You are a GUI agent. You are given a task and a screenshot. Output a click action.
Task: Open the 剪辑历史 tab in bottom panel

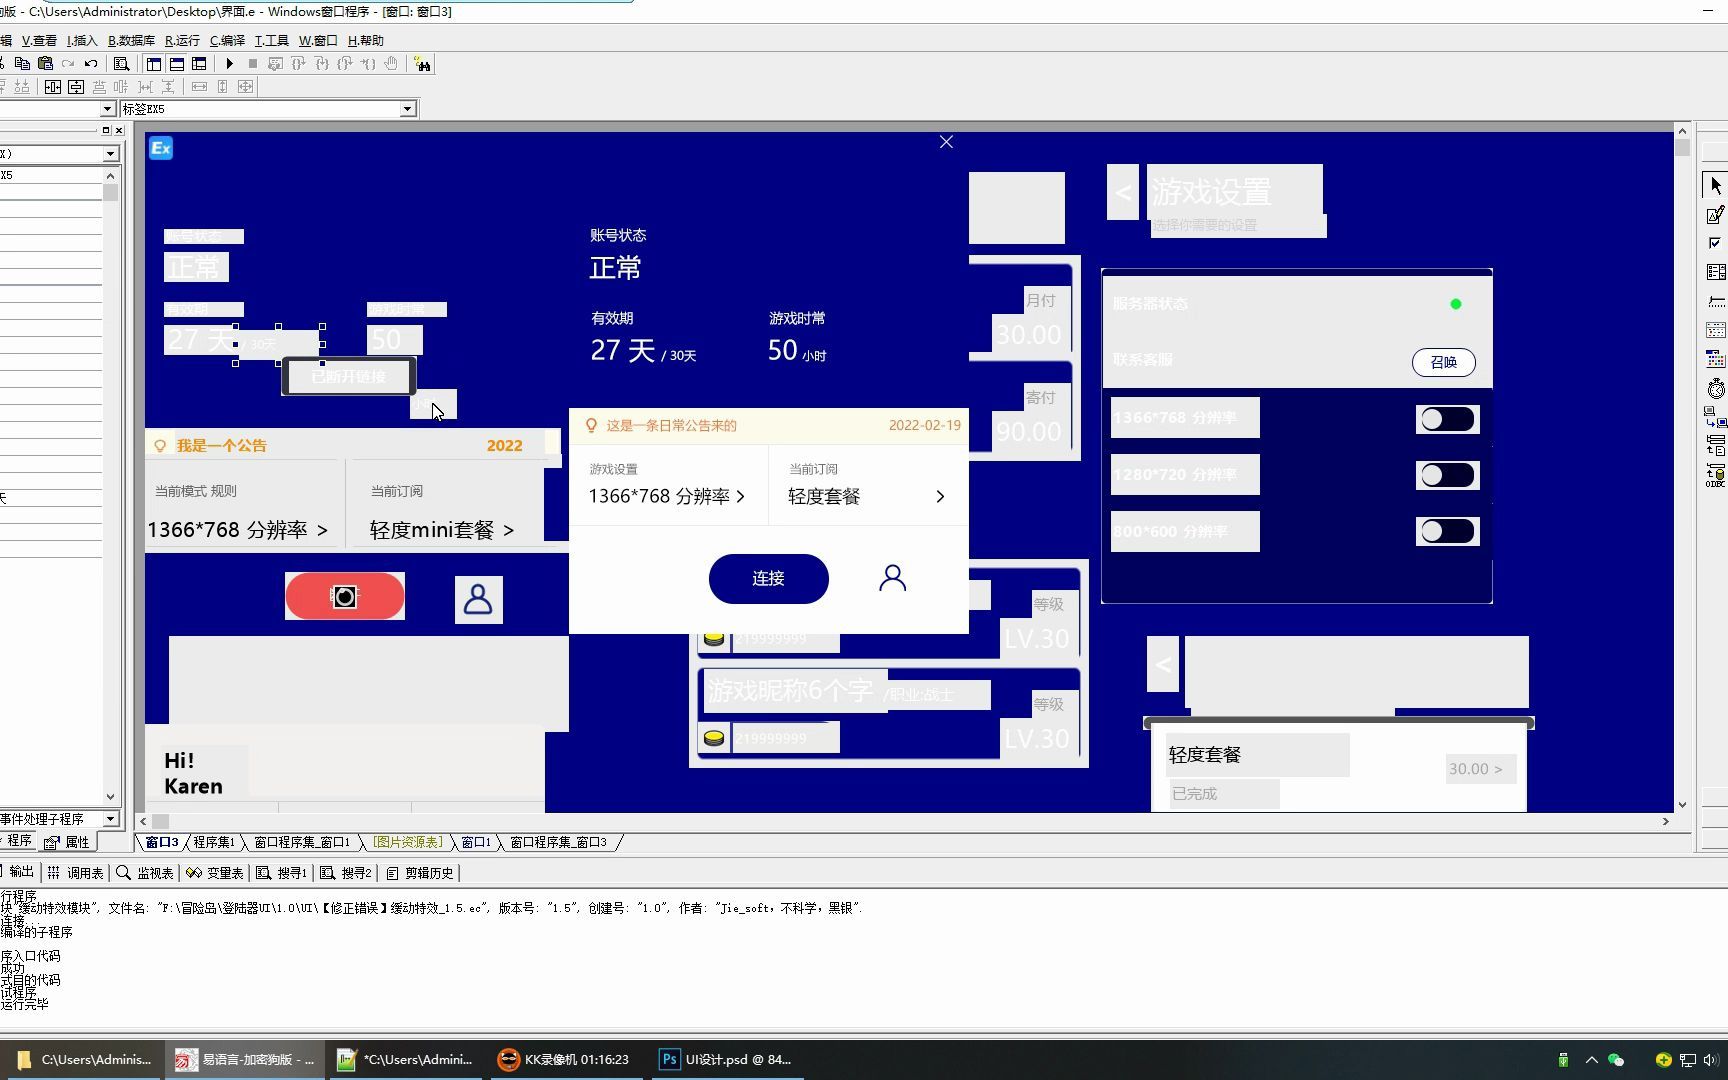pos(420,873)
